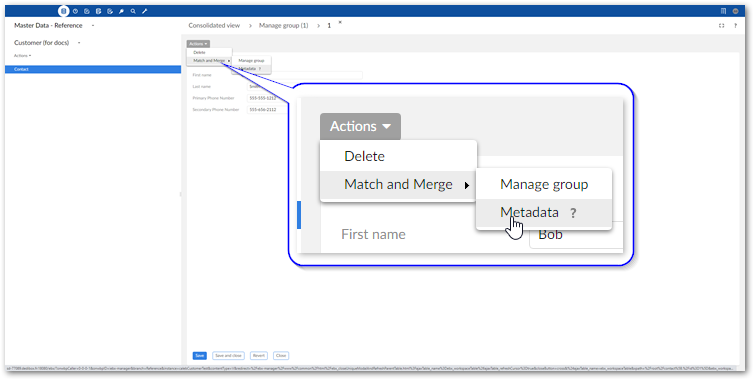Expand the Master Data - Reference dropdown
754x380 pixels.
(x=93, y=25)
